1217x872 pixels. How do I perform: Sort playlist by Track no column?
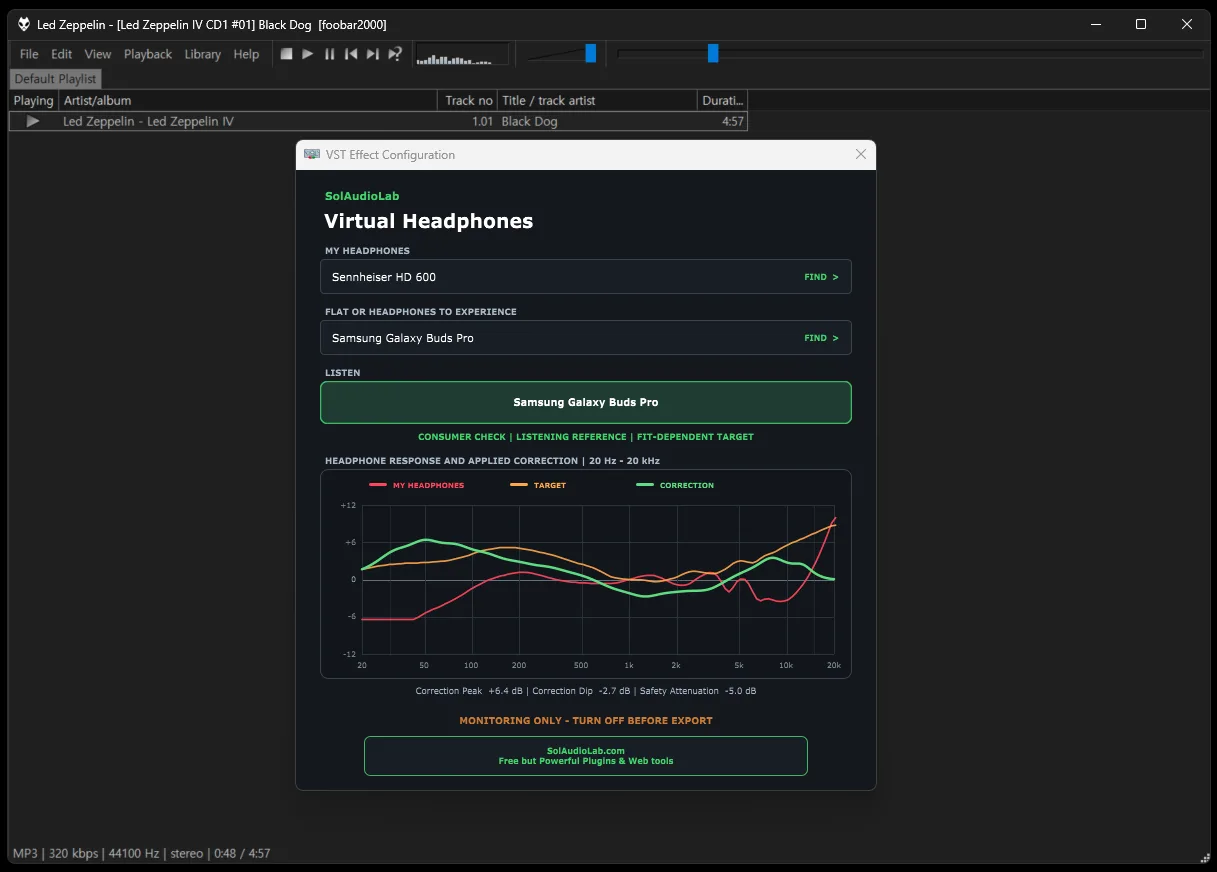click(467, 100)
